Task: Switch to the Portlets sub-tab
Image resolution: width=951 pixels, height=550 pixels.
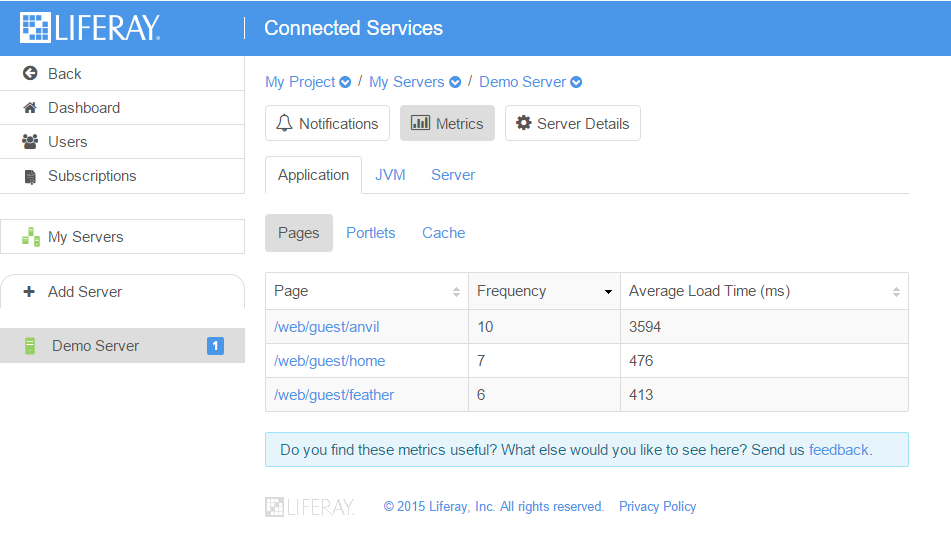Action: (x=371, y=233)
